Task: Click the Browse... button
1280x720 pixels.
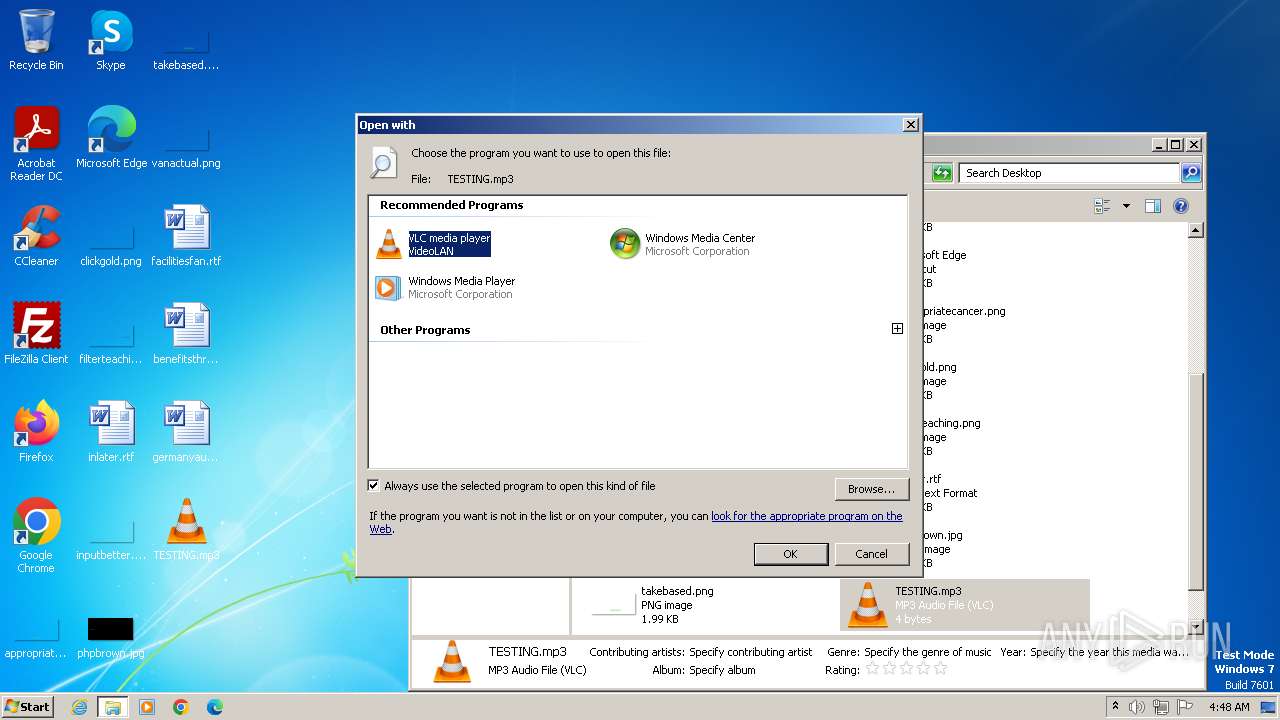Action: [x=871, y=489]
